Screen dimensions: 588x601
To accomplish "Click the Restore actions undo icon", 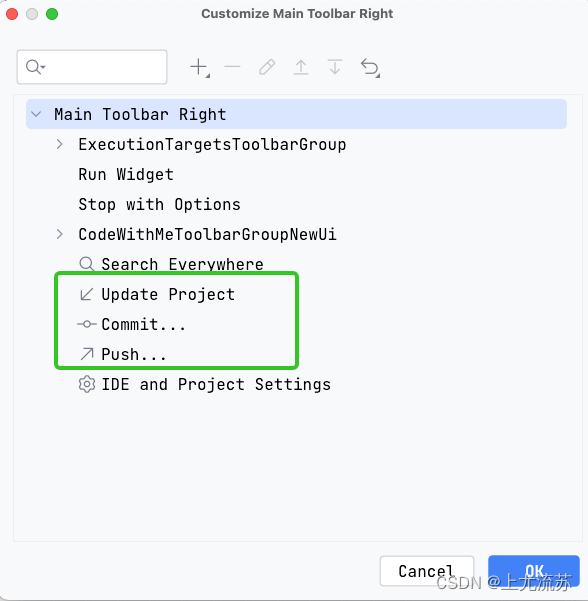I will click(x=370, y=67).
